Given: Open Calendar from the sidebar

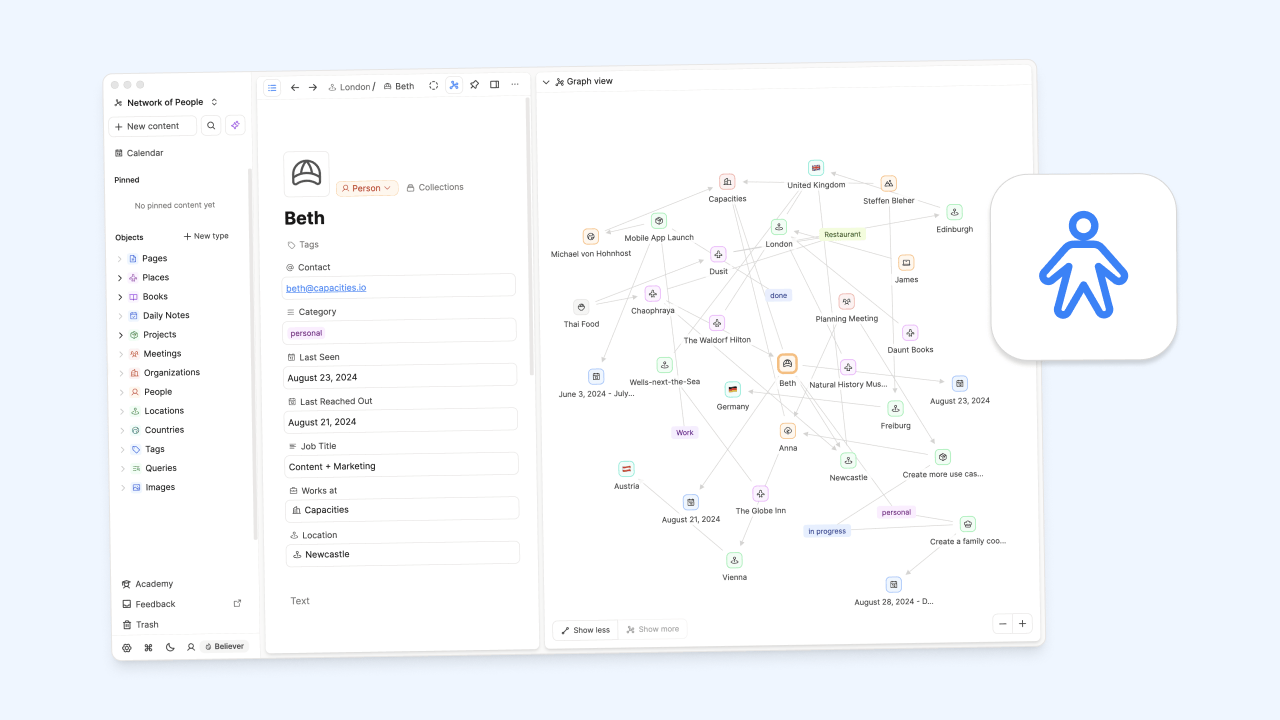Looking at the screenshot, I should point(144,153).
